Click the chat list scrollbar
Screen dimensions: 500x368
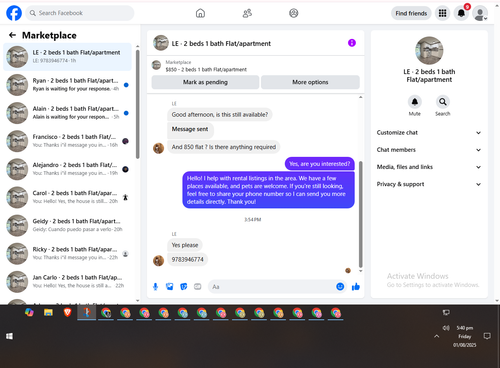pyautogui.click(x=138, y=104)
